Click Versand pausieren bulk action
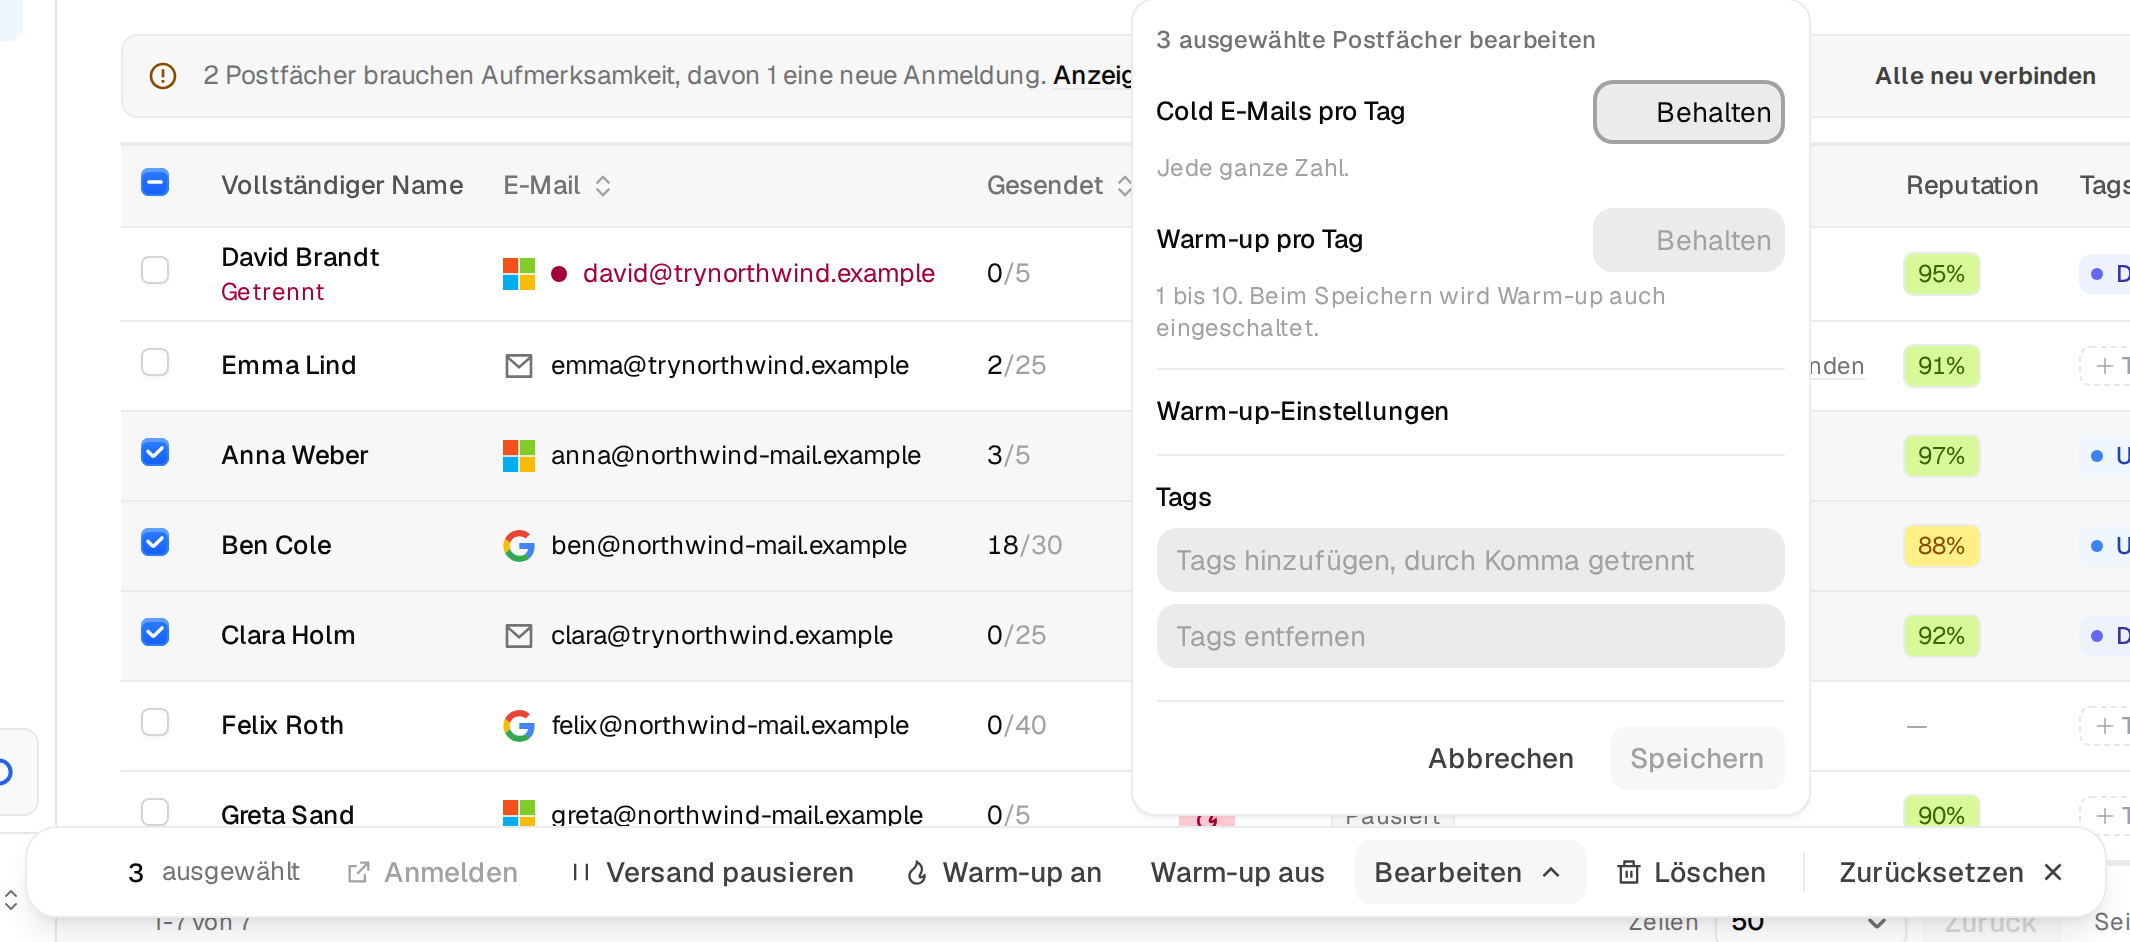 coord(712,873)
